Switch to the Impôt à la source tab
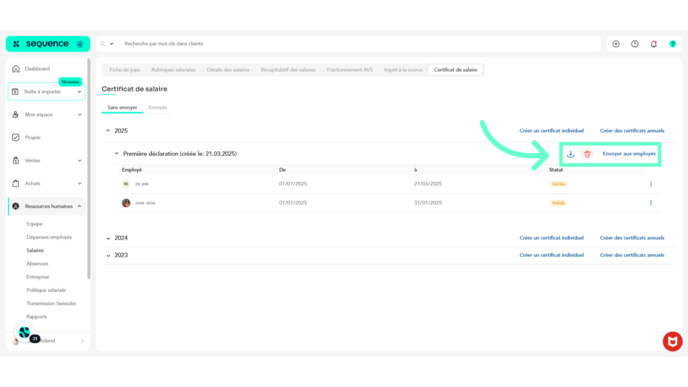The width and height of the screenshot is (688, 387). [403, 70]
